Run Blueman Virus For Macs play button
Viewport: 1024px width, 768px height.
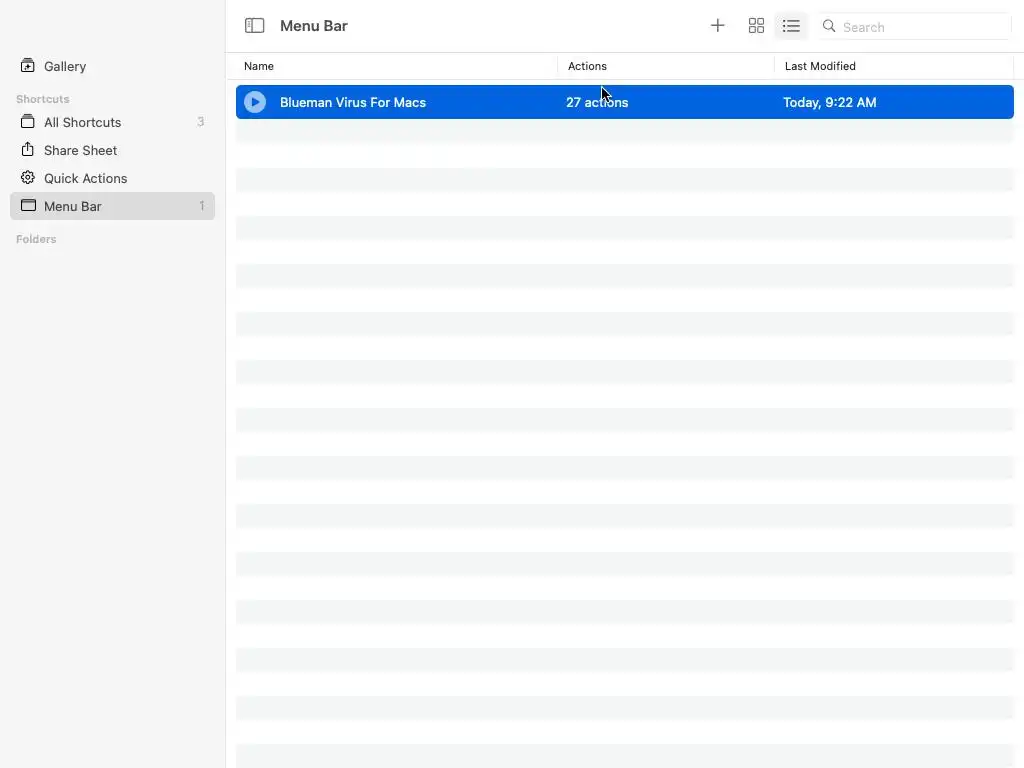pos(255,102)
